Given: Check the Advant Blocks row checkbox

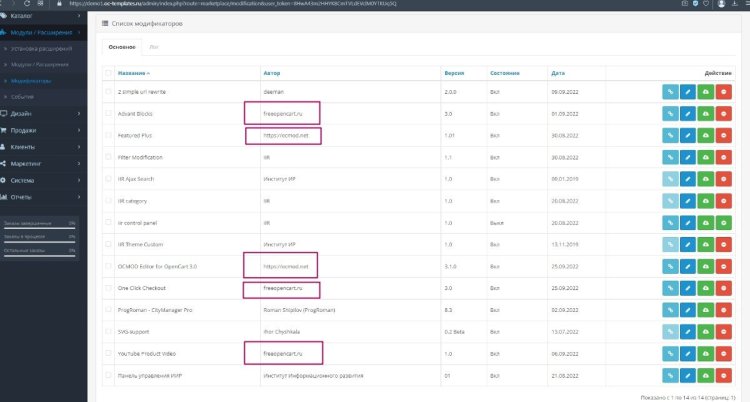Looking at the screenshot, I should (109, 113).
